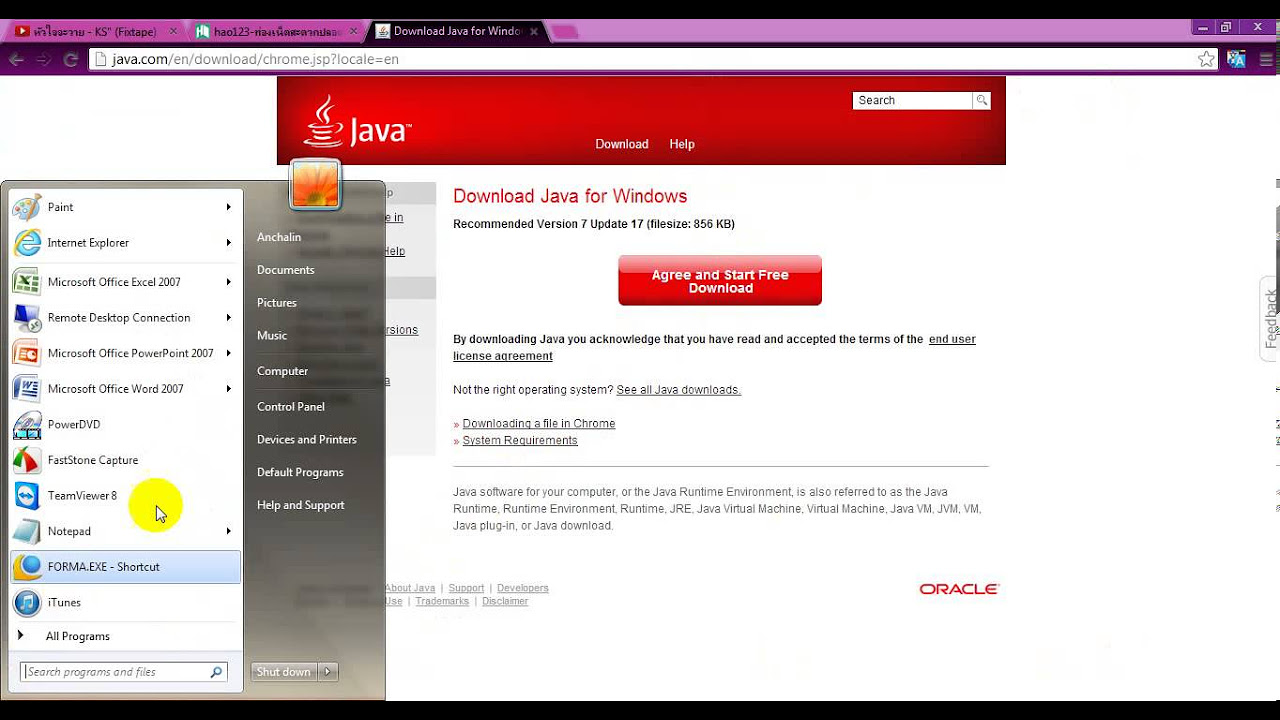The image size is (1280, 720).
Task: Click the translate extension icon in the toolbar
Action: point(1236,59)
